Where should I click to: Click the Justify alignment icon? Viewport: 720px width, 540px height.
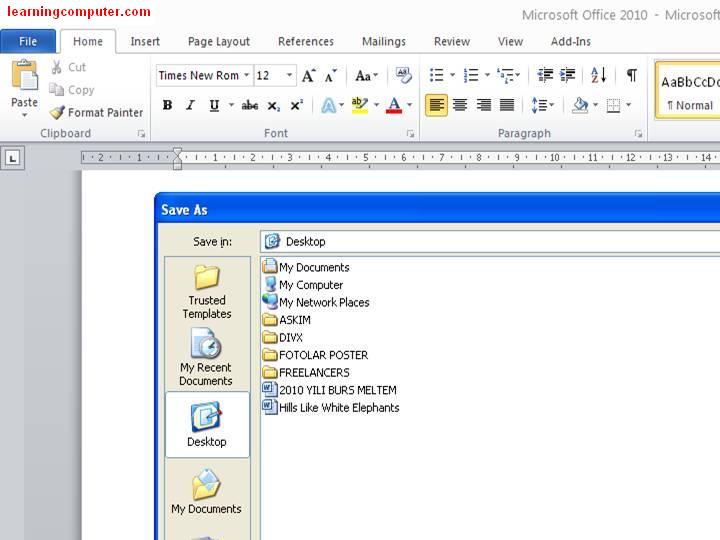point(507,105)
